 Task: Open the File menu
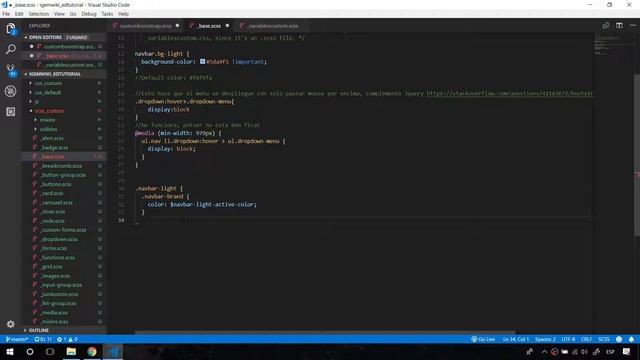(6, 14)
